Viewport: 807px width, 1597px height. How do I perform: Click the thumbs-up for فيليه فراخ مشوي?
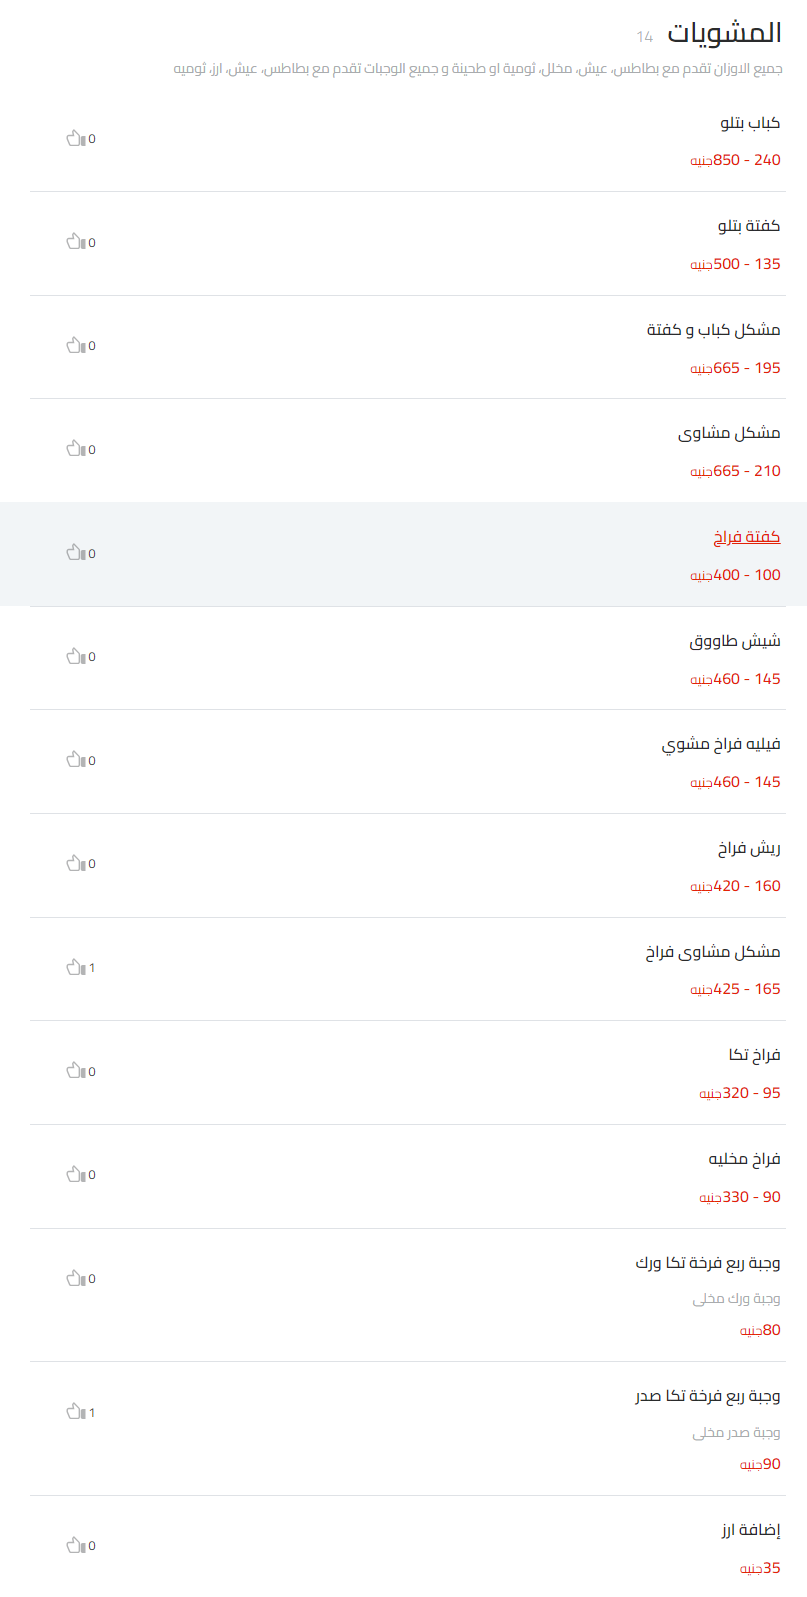(77, 760)
